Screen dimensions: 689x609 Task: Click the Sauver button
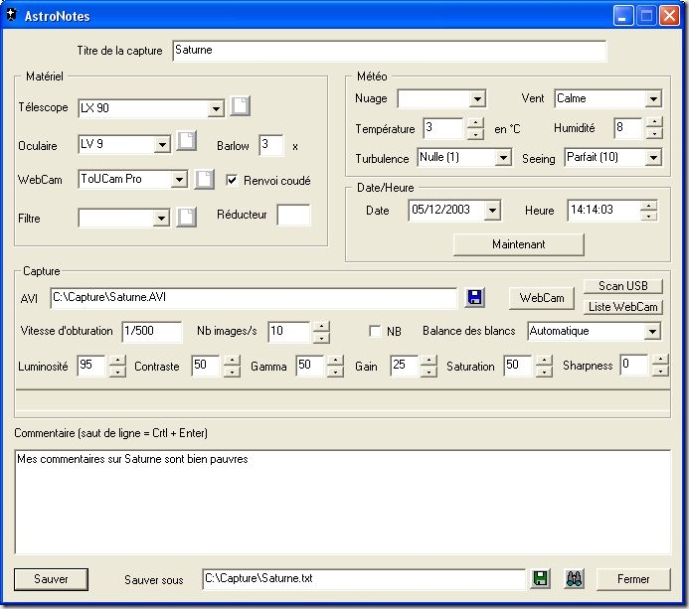click(51, 579)
